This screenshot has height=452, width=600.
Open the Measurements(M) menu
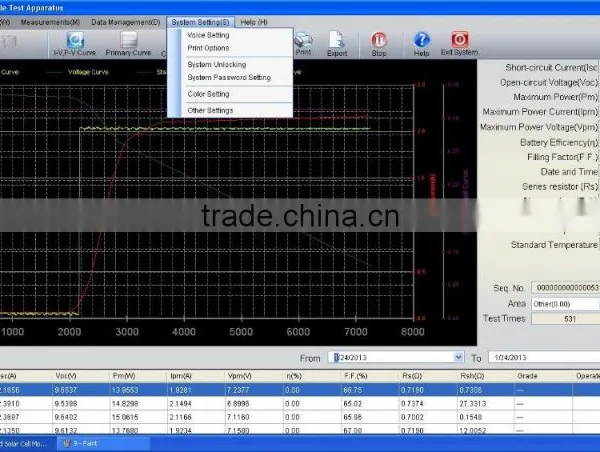(50, 22)
